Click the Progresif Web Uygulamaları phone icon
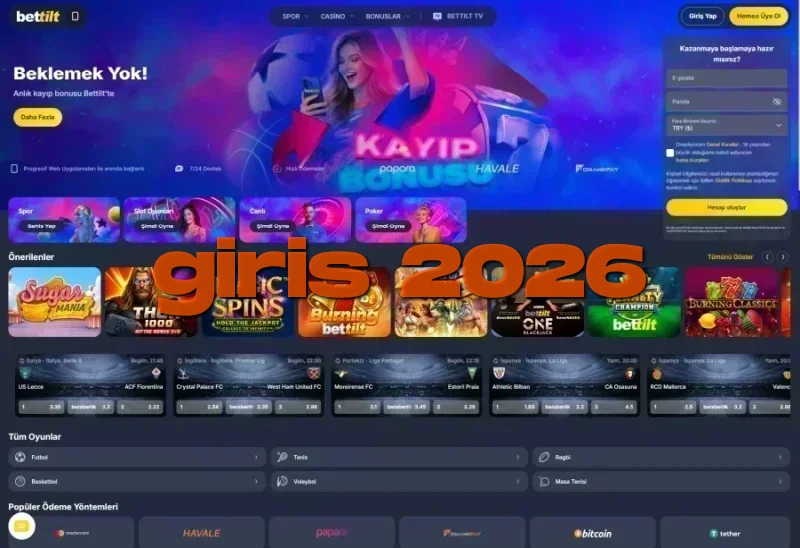Screen dimensions: 800x548 coord(14,168)
